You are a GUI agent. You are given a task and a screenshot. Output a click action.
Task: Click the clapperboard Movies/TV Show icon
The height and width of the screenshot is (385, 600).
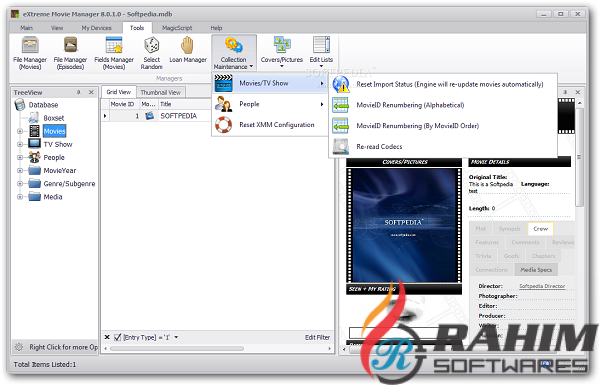(x=223, y=83)
